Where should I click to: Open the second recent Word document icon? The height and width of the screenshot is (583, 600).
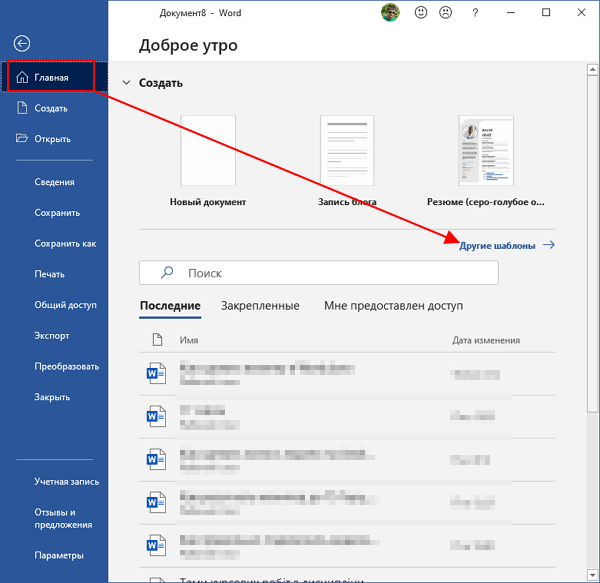coord(157,416)
